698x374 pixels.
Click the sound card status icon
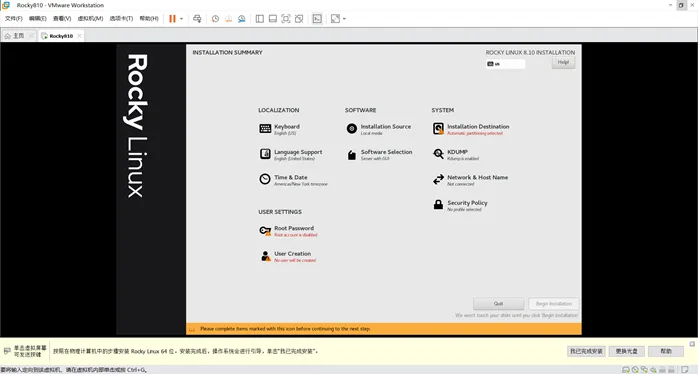(653, 370)
